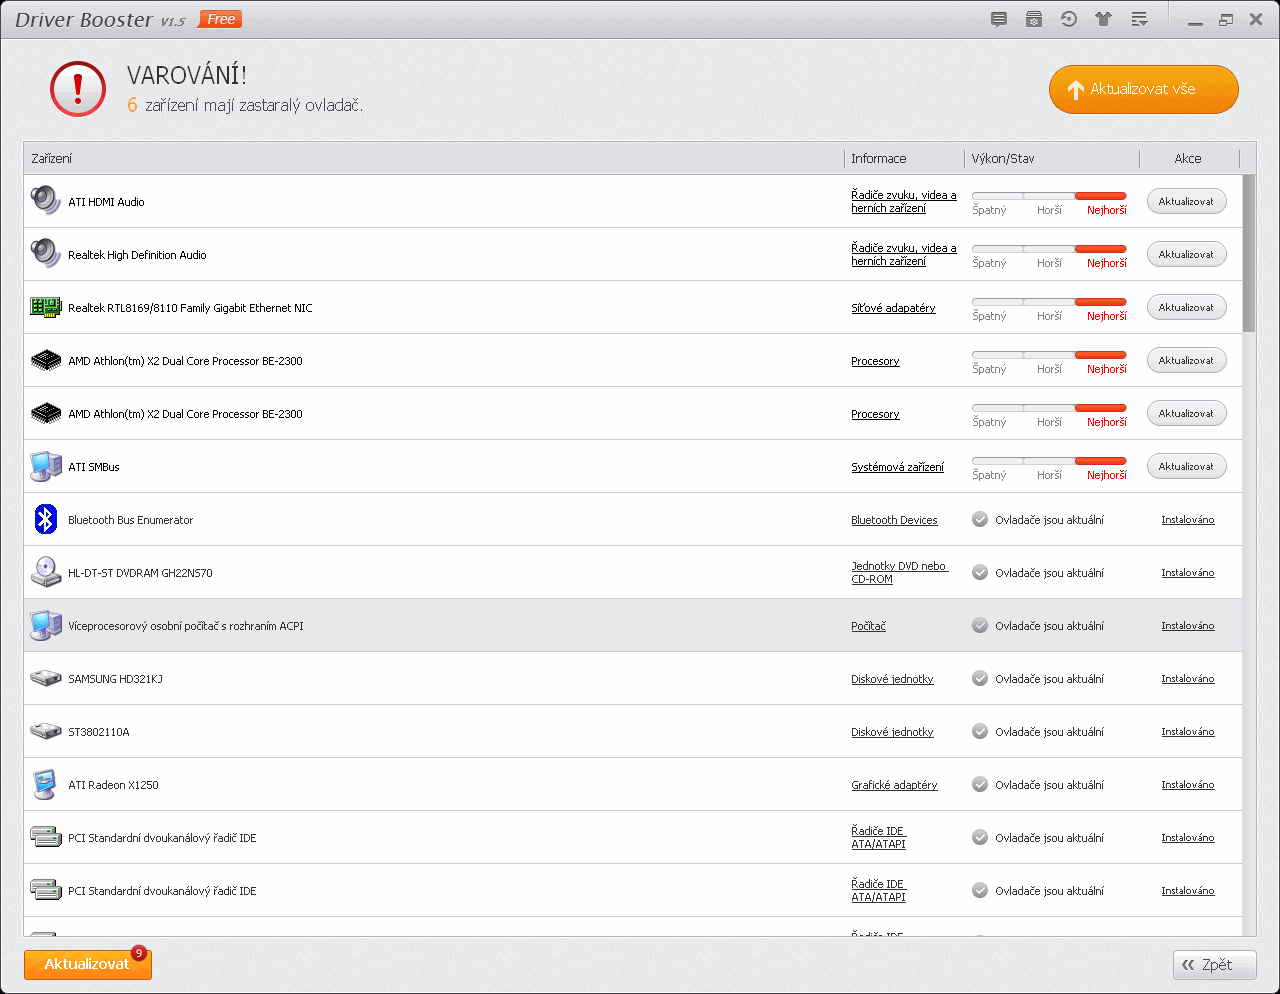Click the disk drive icon for ST3802110A
The image size is (1280, 994).
(x=46, y=731)
